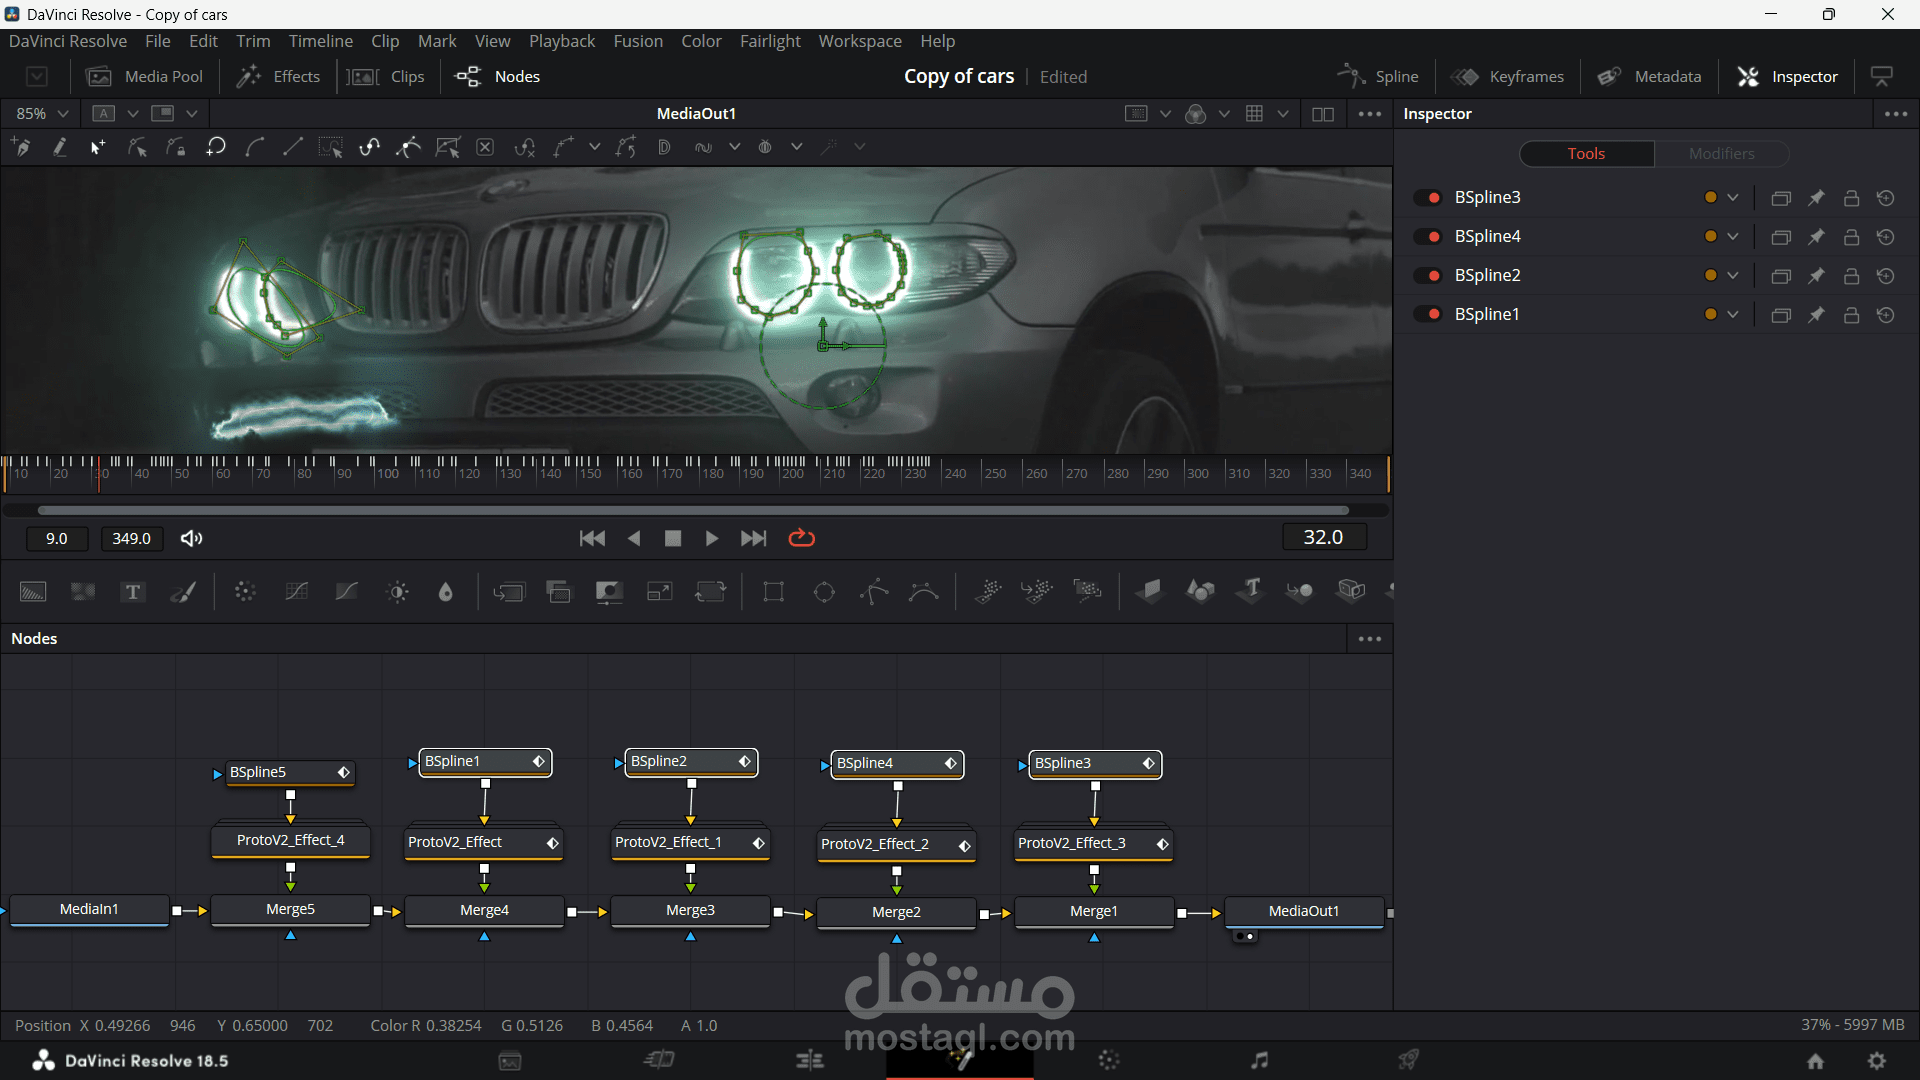
Task: Add a Rectangle mask node
Action: 773,592
